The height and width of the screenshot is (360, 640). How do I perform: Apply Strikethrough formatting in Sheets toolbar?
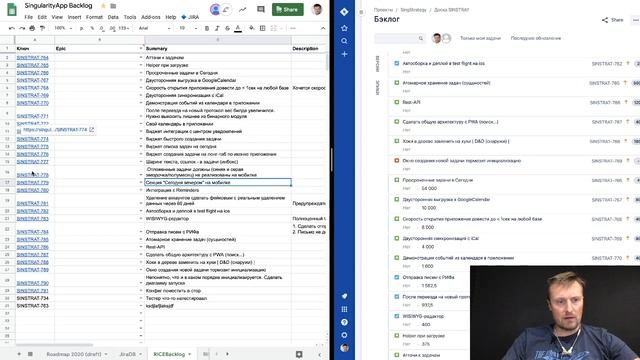(x=227, y=28)
